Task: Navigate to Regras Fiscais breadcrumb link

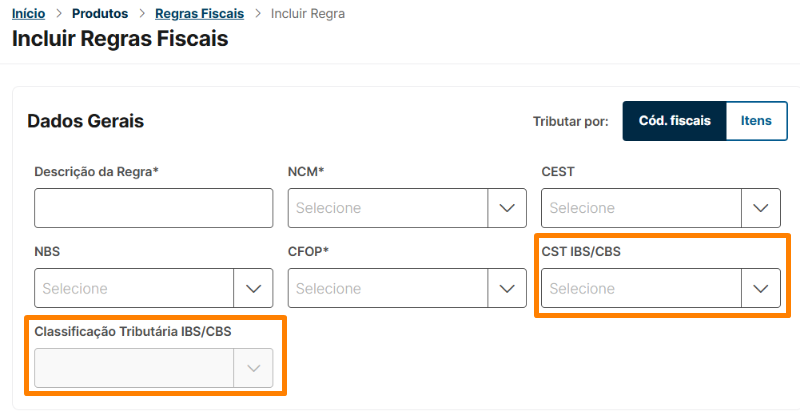Action: 198,14
